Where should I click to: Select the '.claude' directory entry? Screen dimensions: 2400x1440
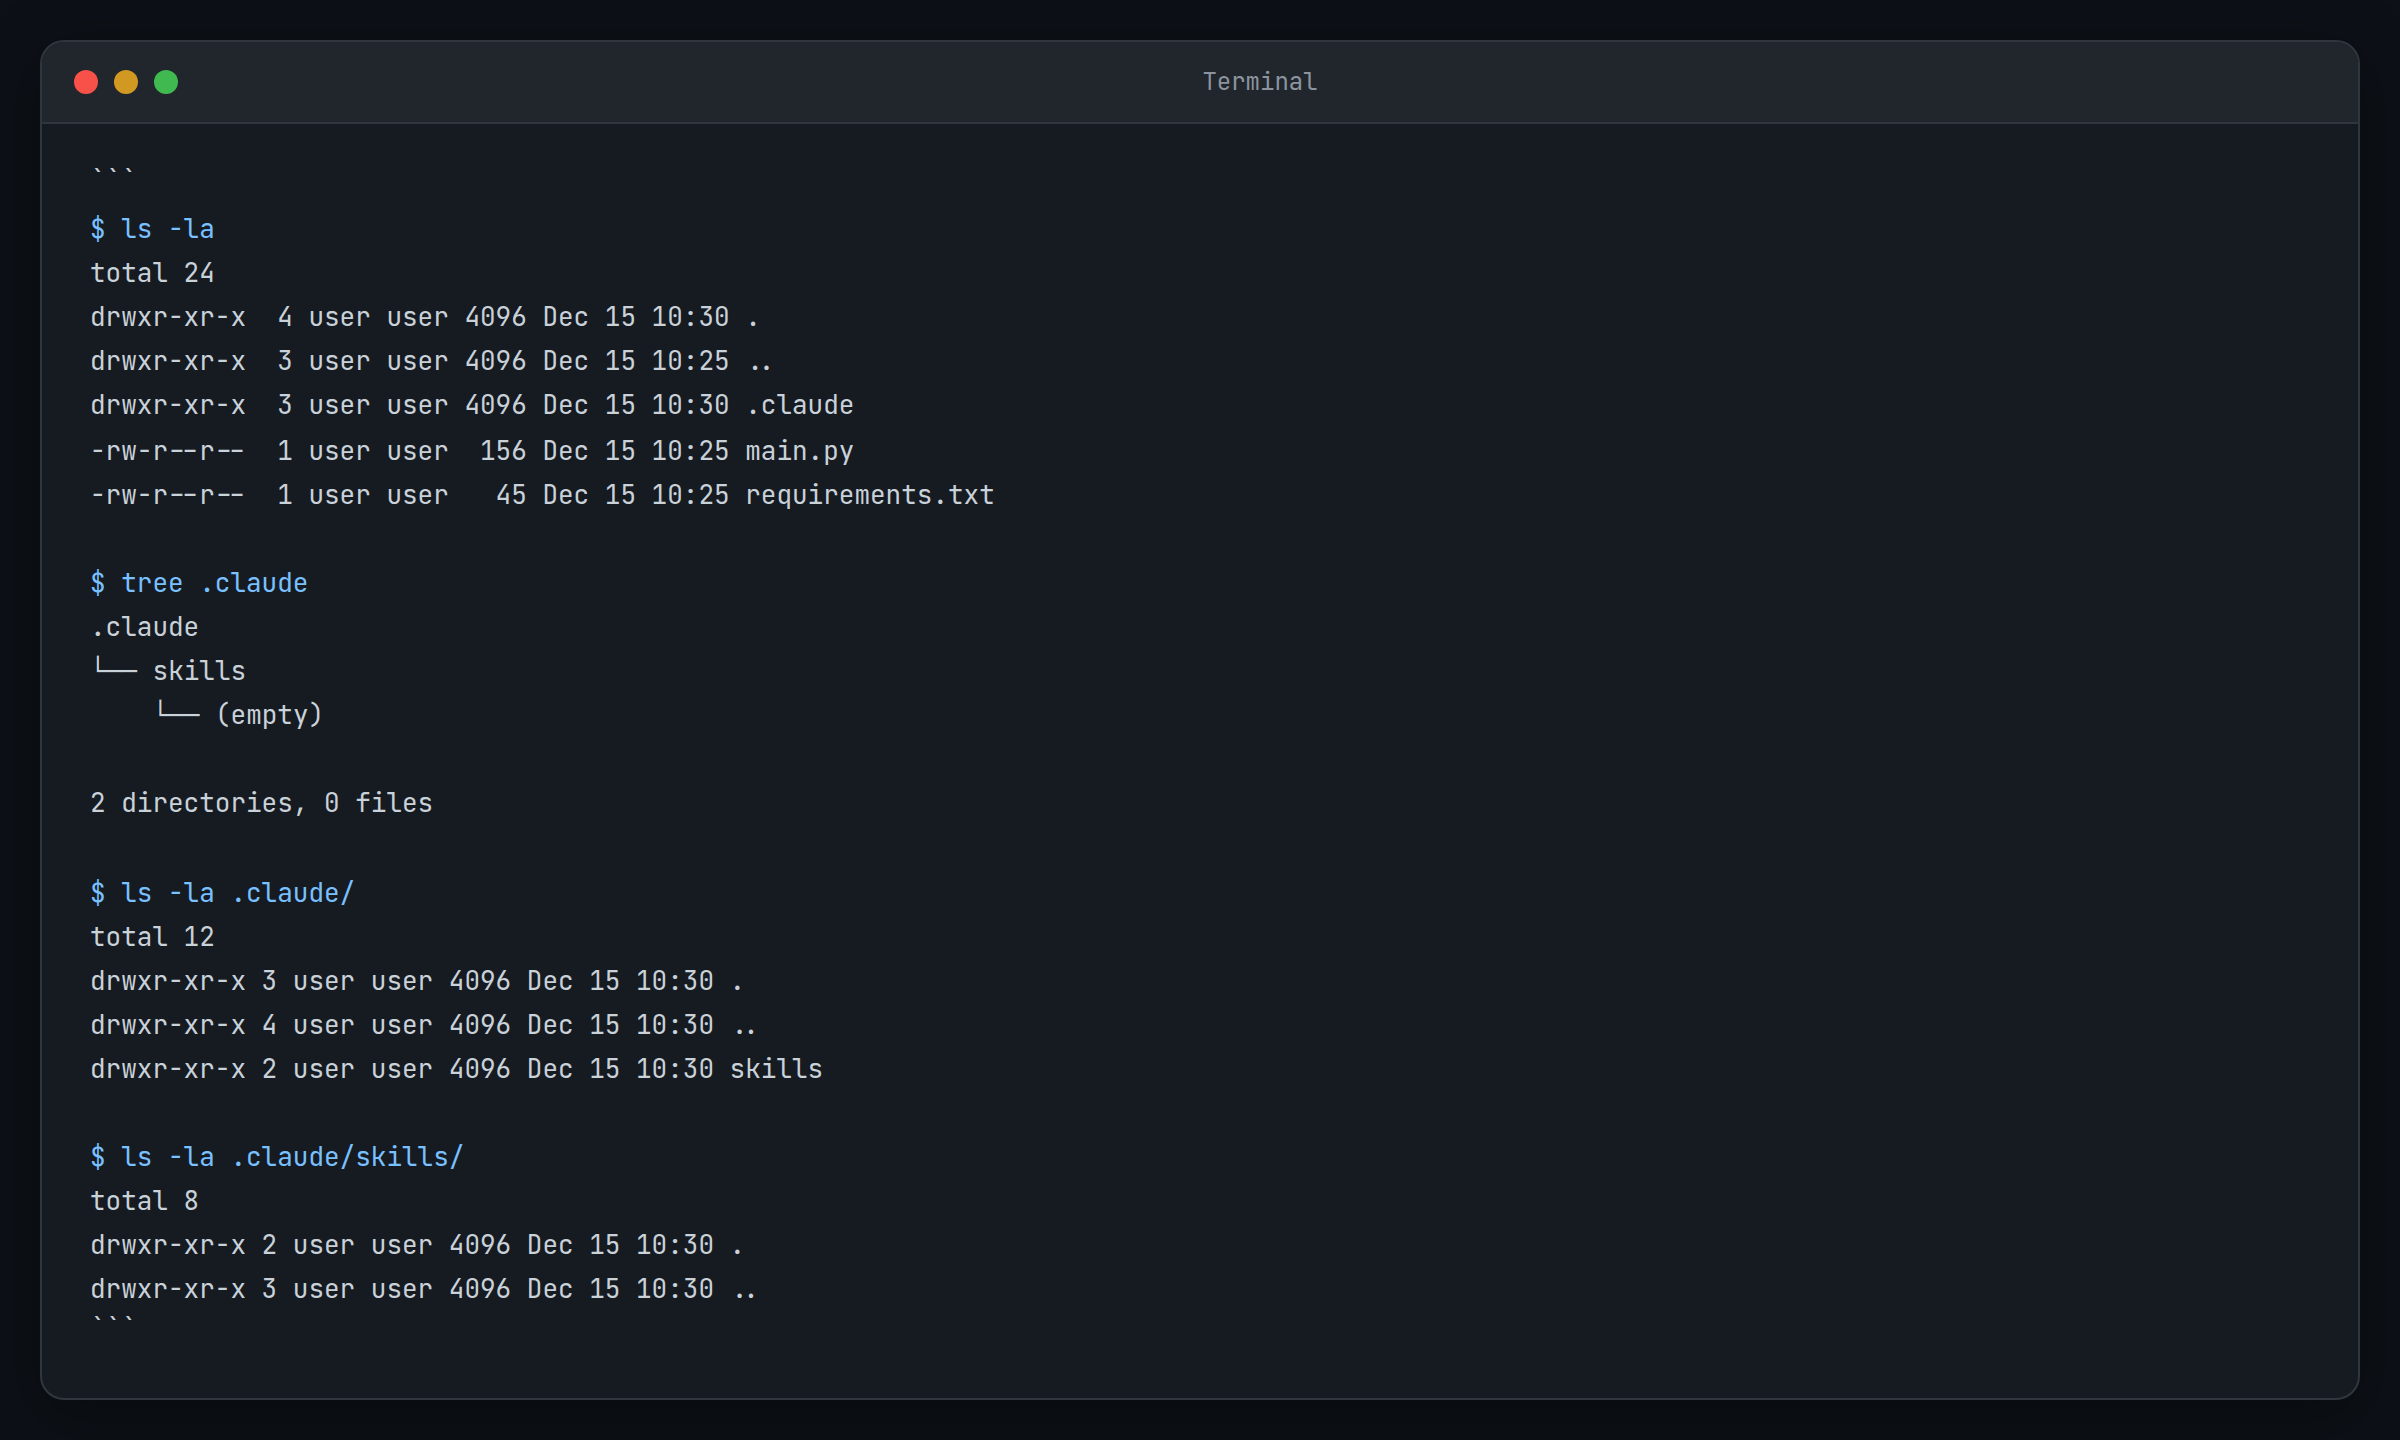coord(799,405)
